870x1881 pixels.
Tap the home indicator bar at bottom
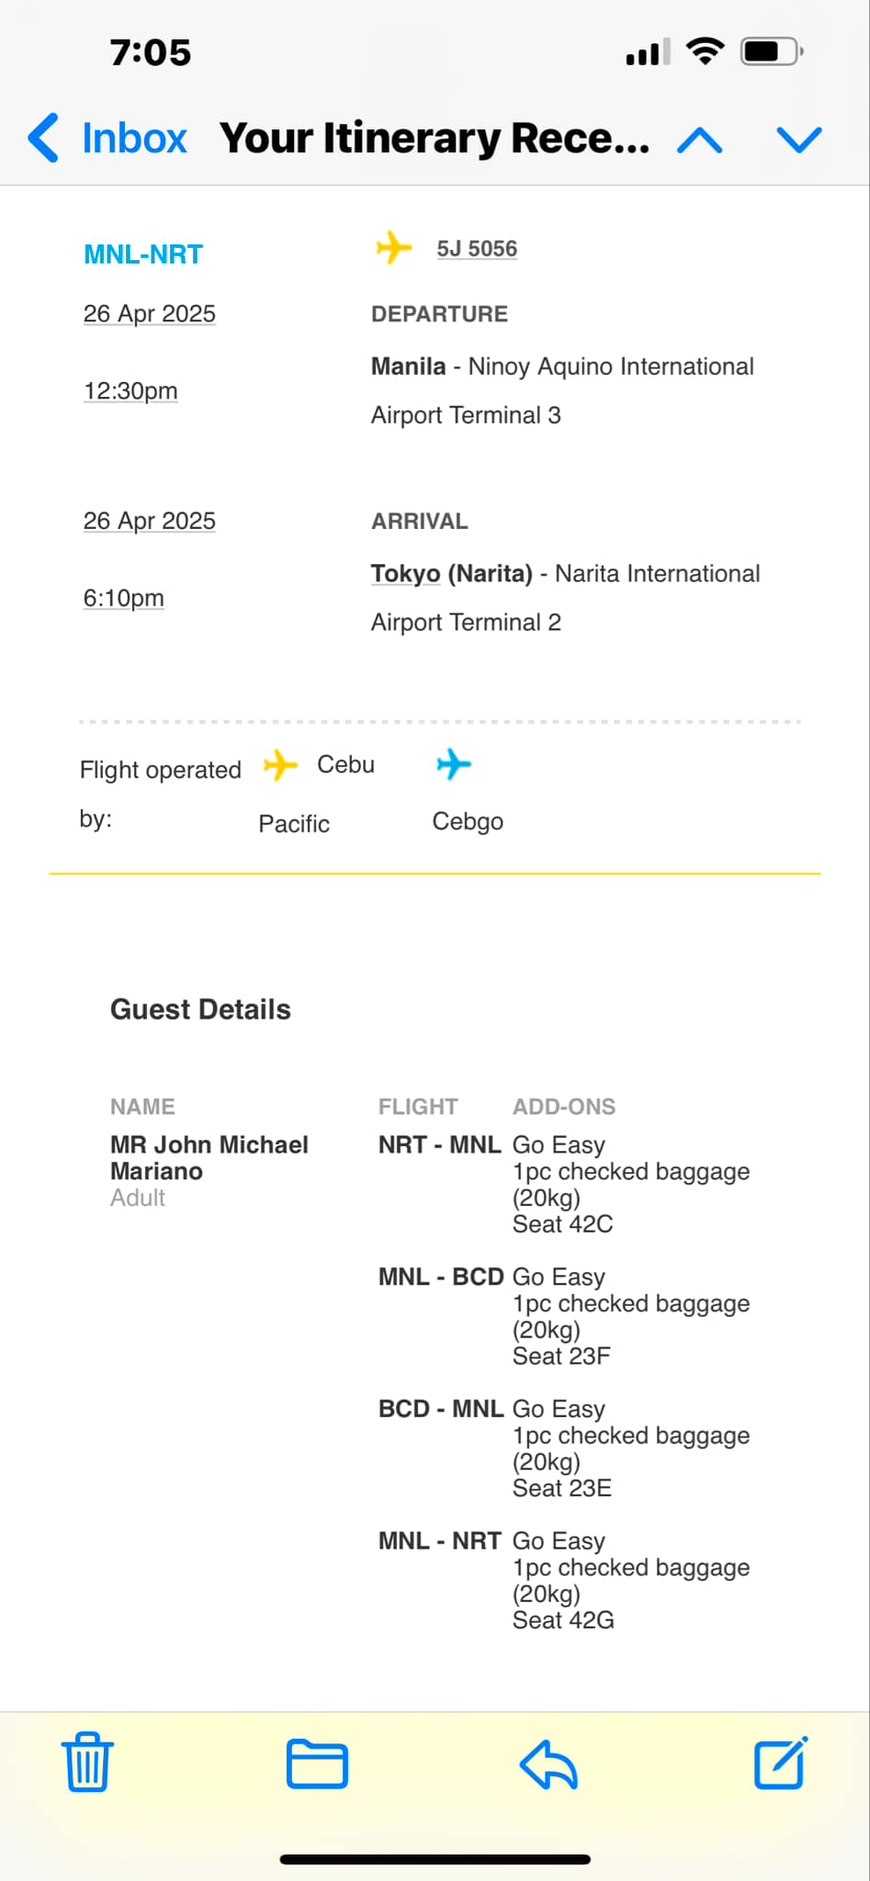[435, 1859]
